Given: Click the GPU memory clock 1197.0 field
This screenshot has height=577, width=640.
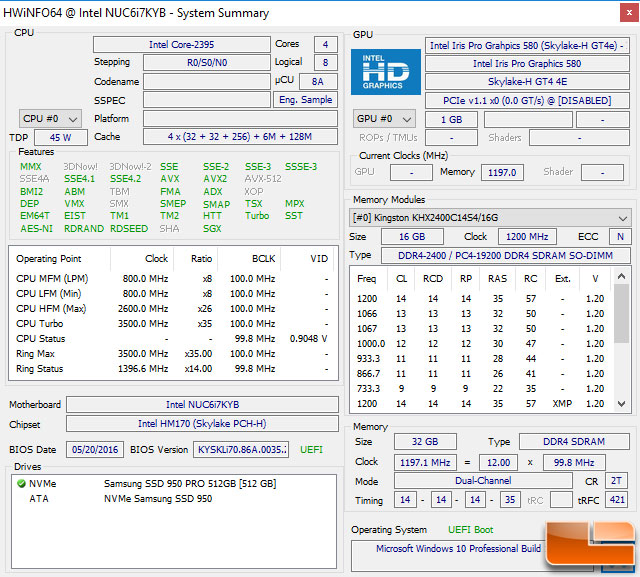Looking at the screenshot, I should [502, 173].
